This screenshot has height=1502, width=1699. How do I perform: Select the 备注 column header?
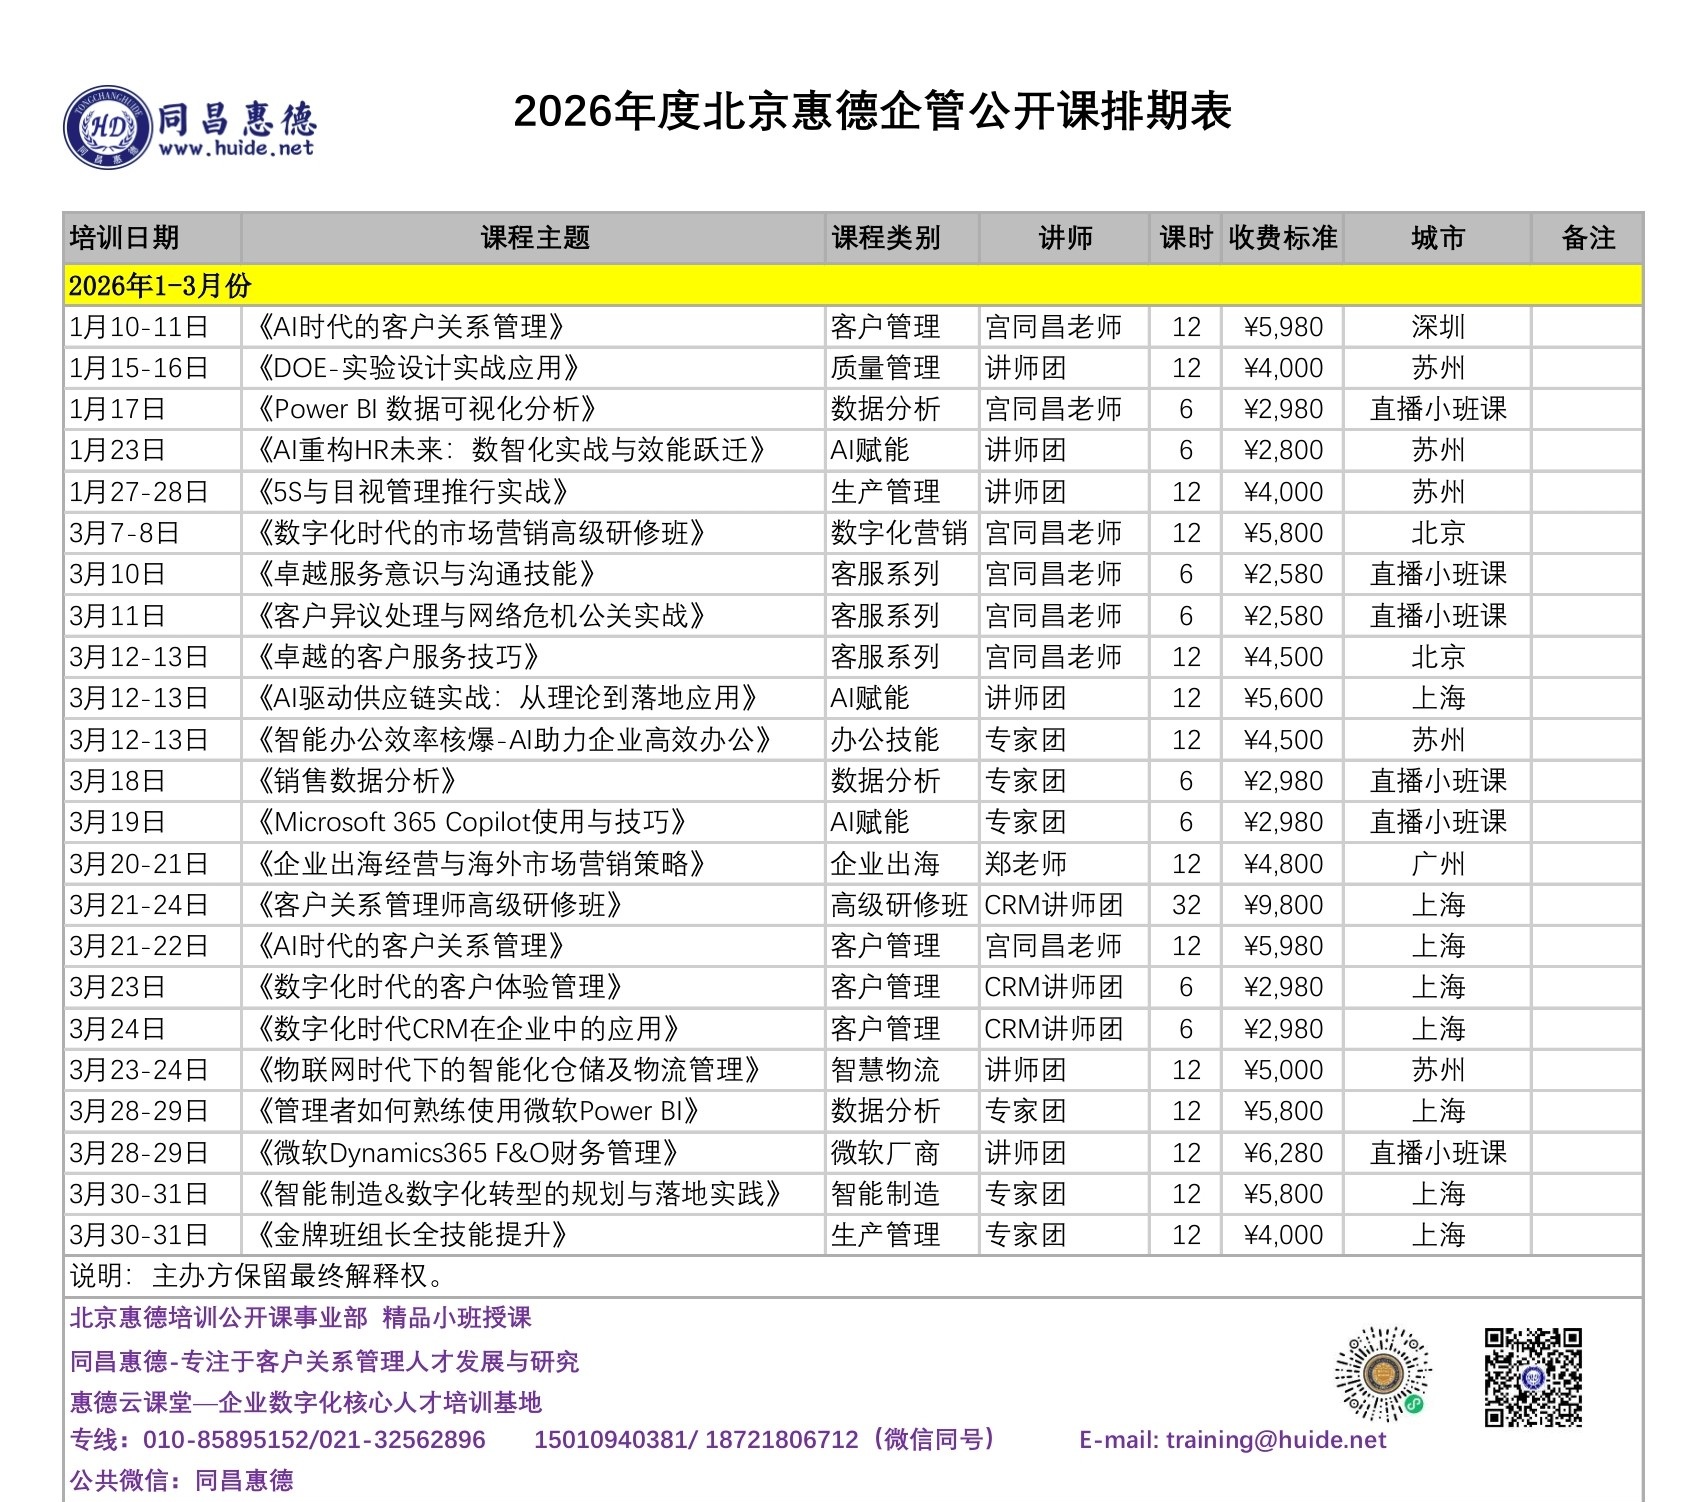1587,238
